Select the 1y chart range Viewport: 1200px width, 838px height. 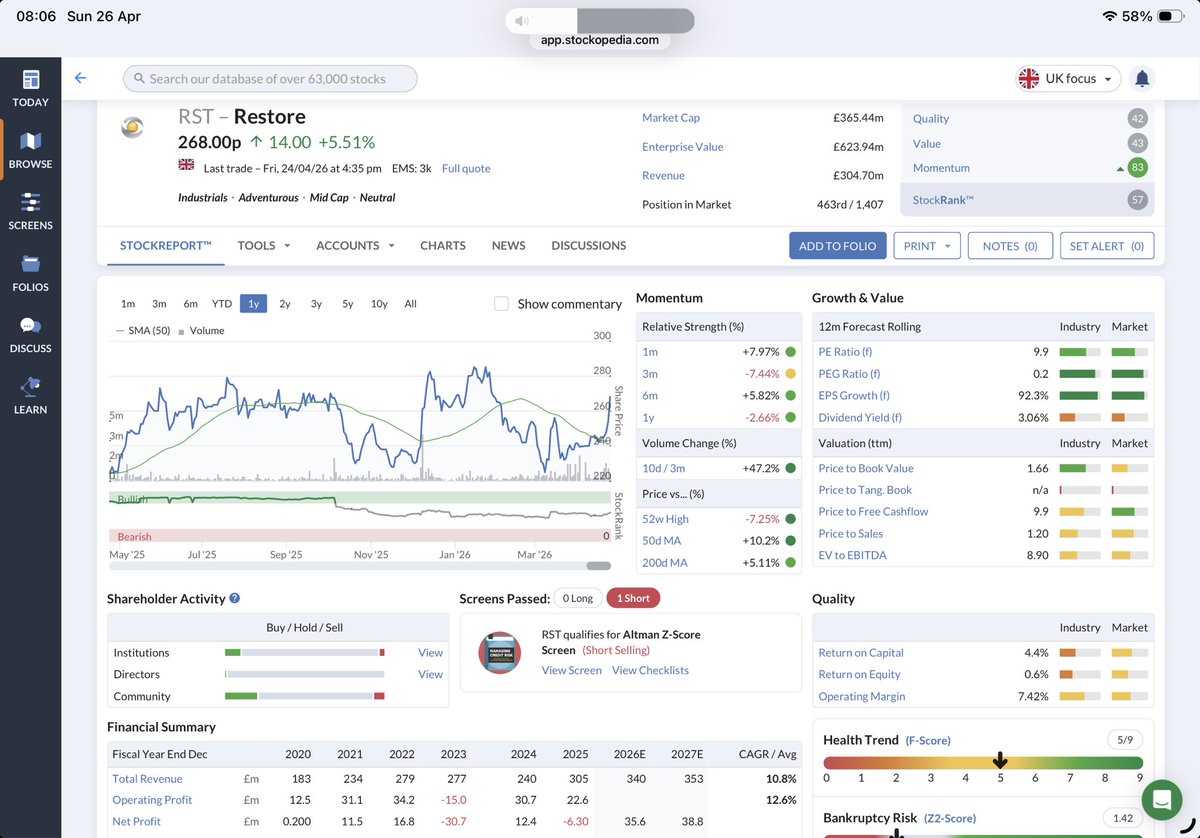coord(253,304)
